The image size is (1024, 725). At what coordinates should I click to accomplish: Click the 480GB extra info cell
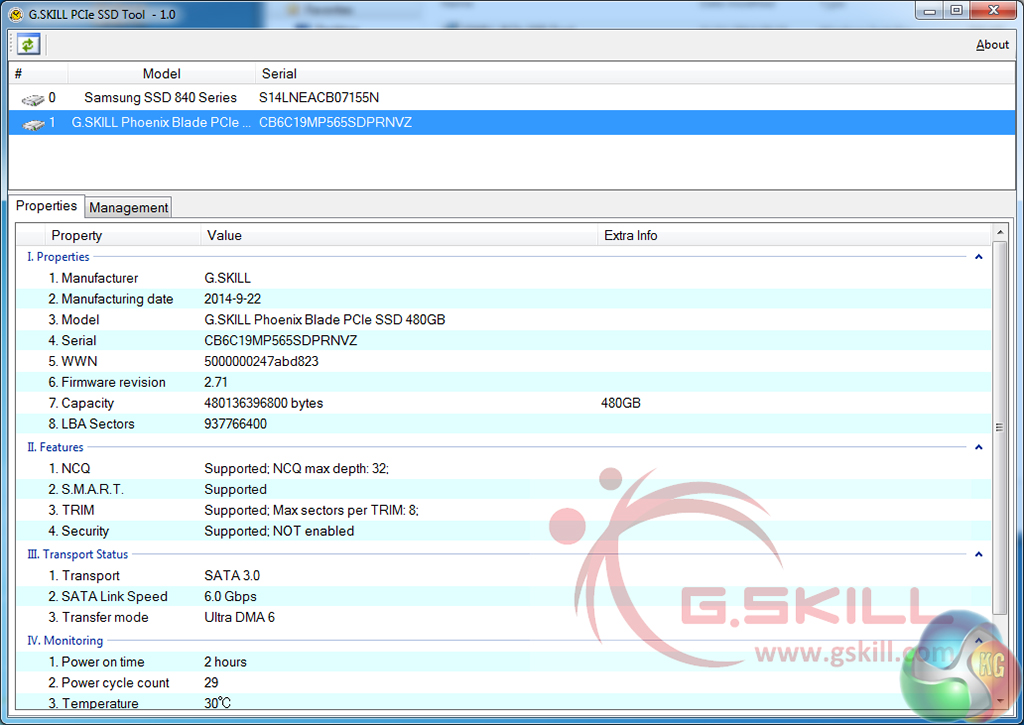620,404
